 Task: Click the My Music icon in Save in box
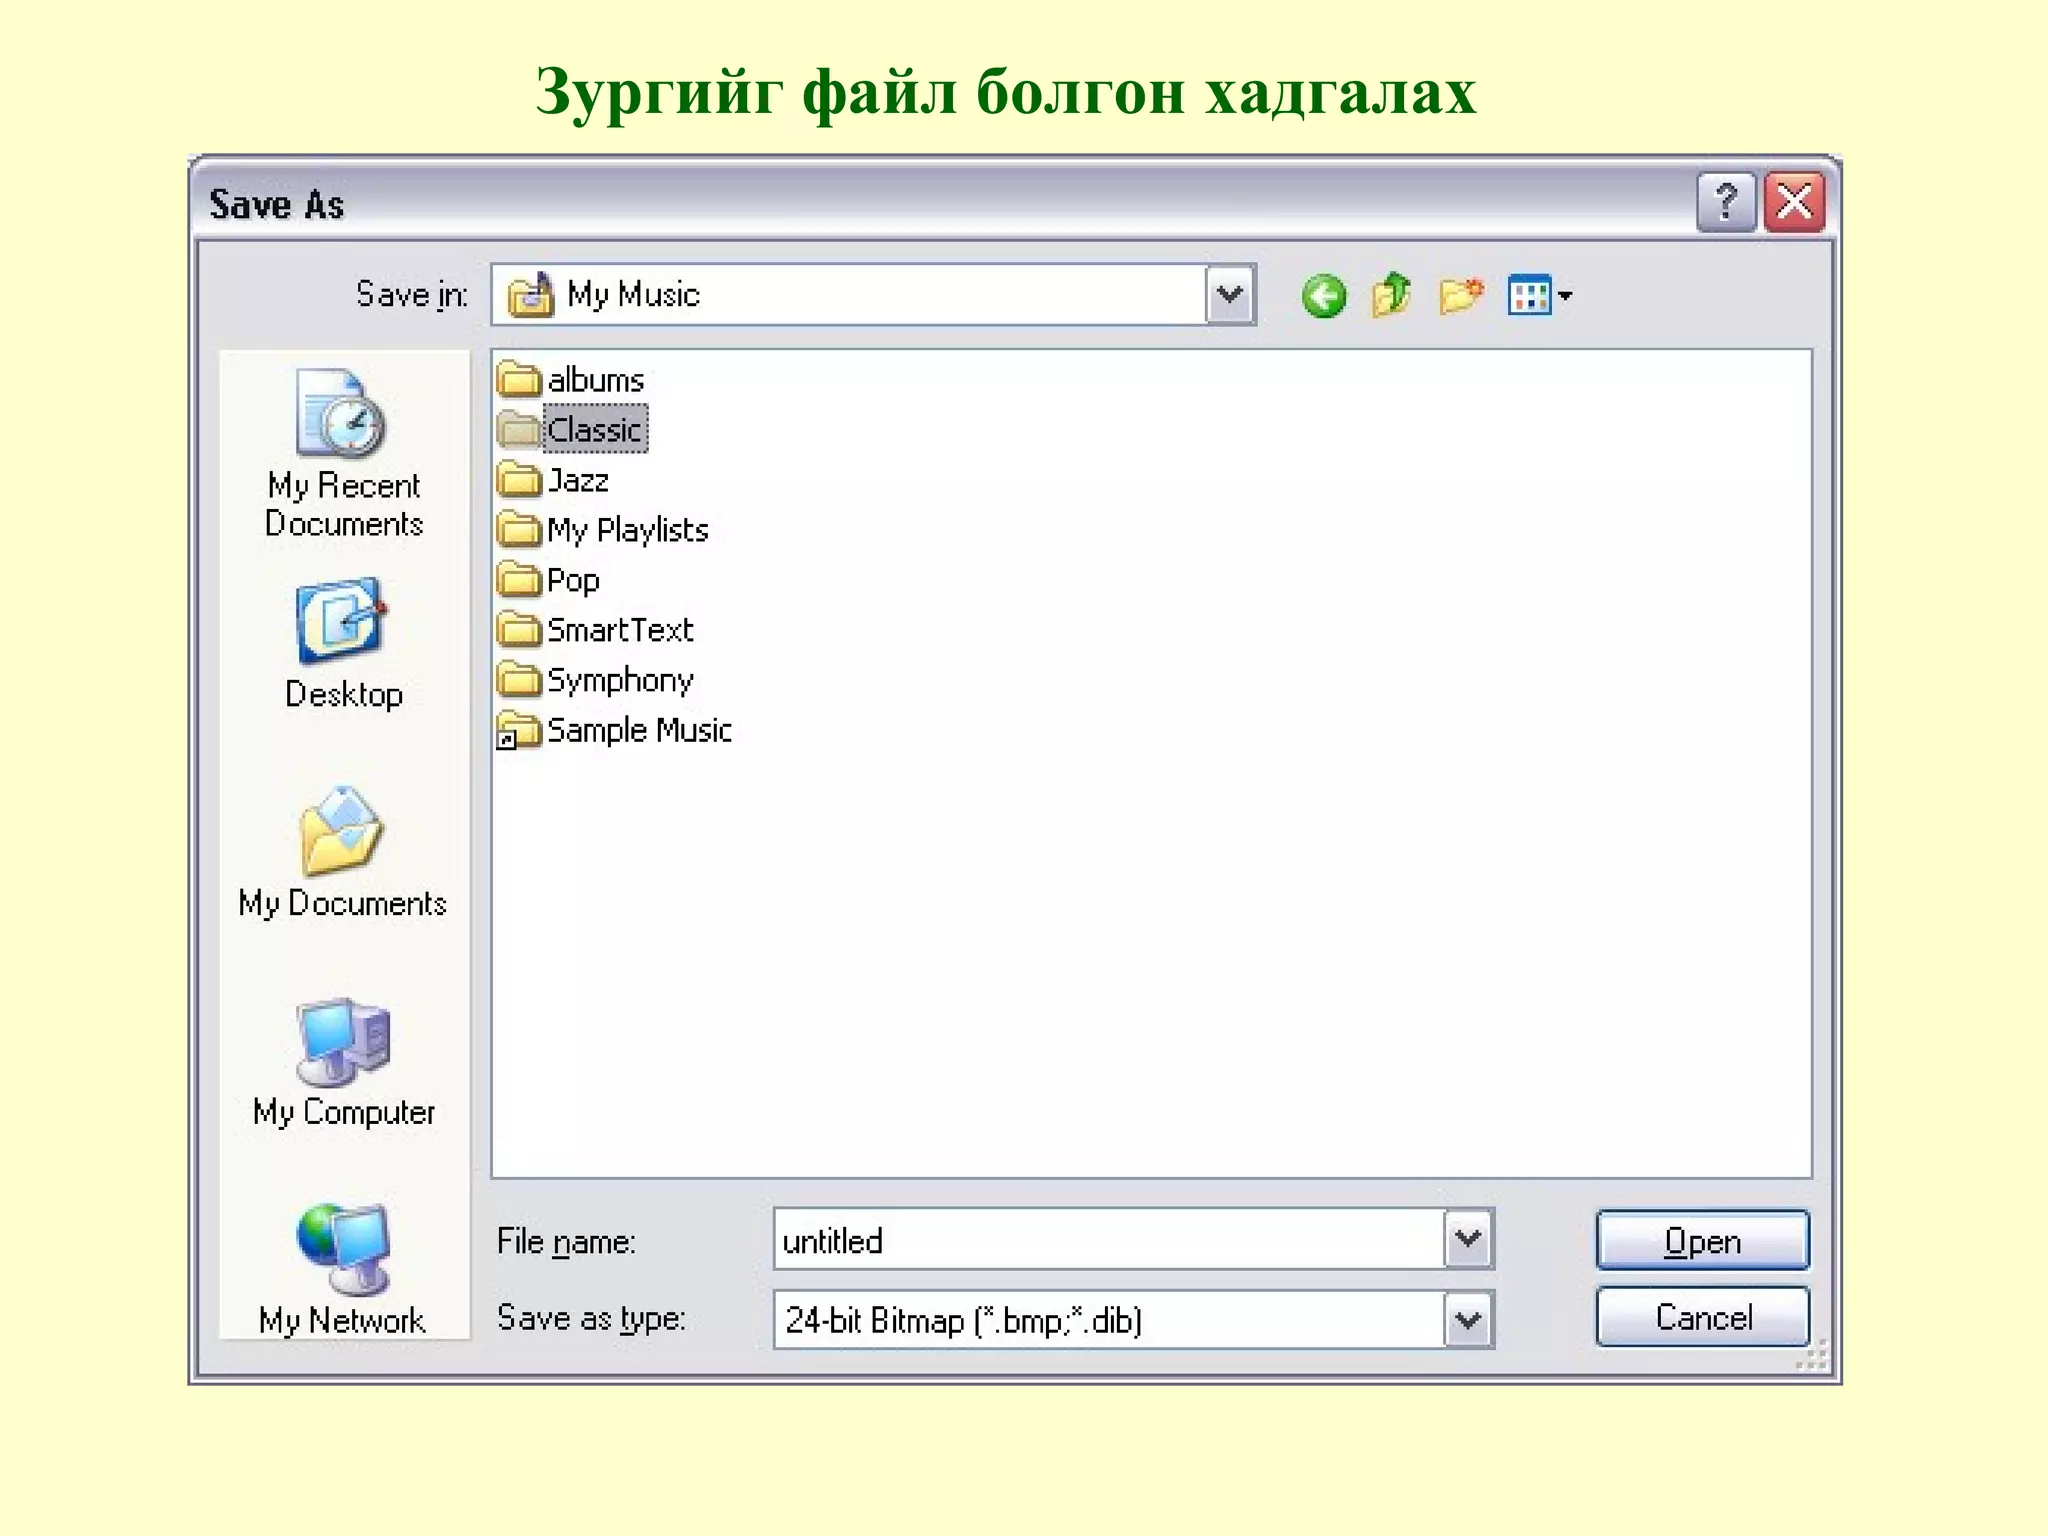(530, 295)
